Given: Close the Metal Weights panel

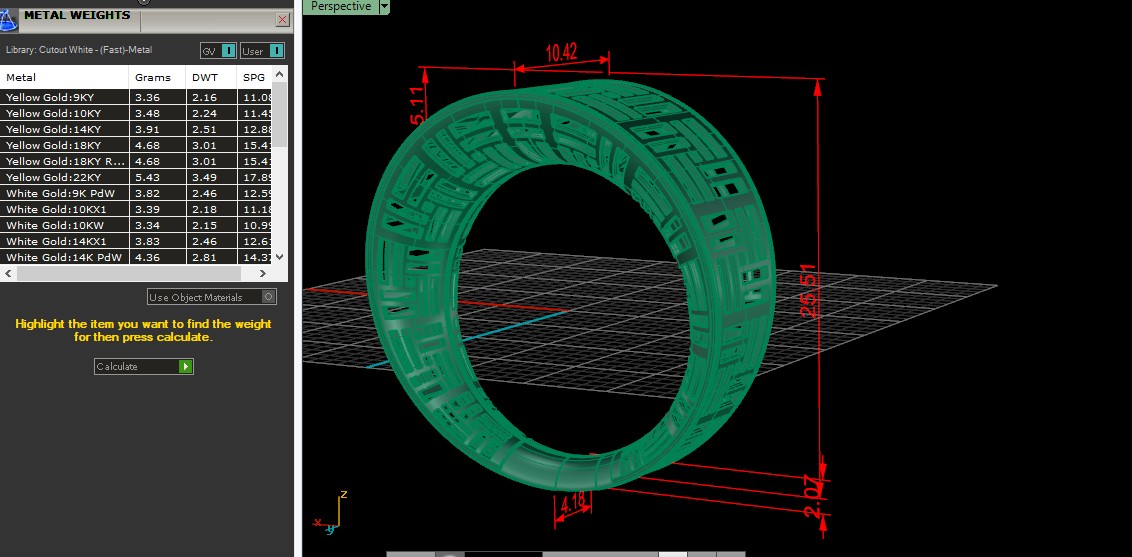Looking at the screenshot, I should pos(282,20).
